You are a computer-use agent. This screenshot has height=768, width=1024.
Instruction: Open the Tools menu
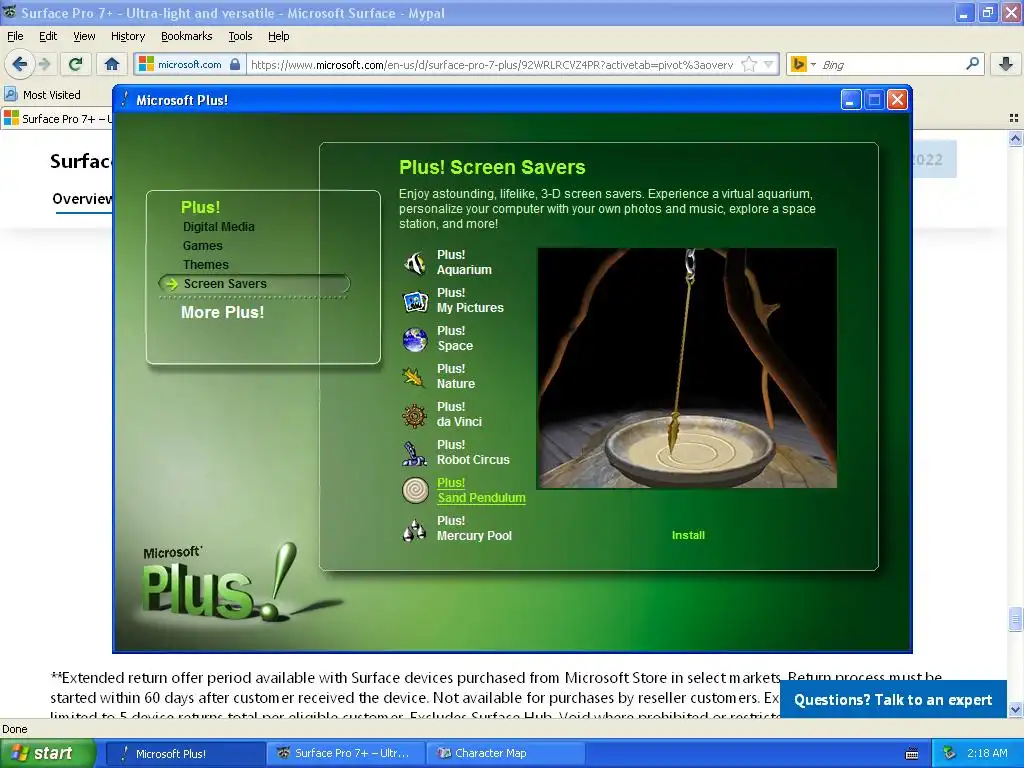pyautogui.click(x=240, y=36)
